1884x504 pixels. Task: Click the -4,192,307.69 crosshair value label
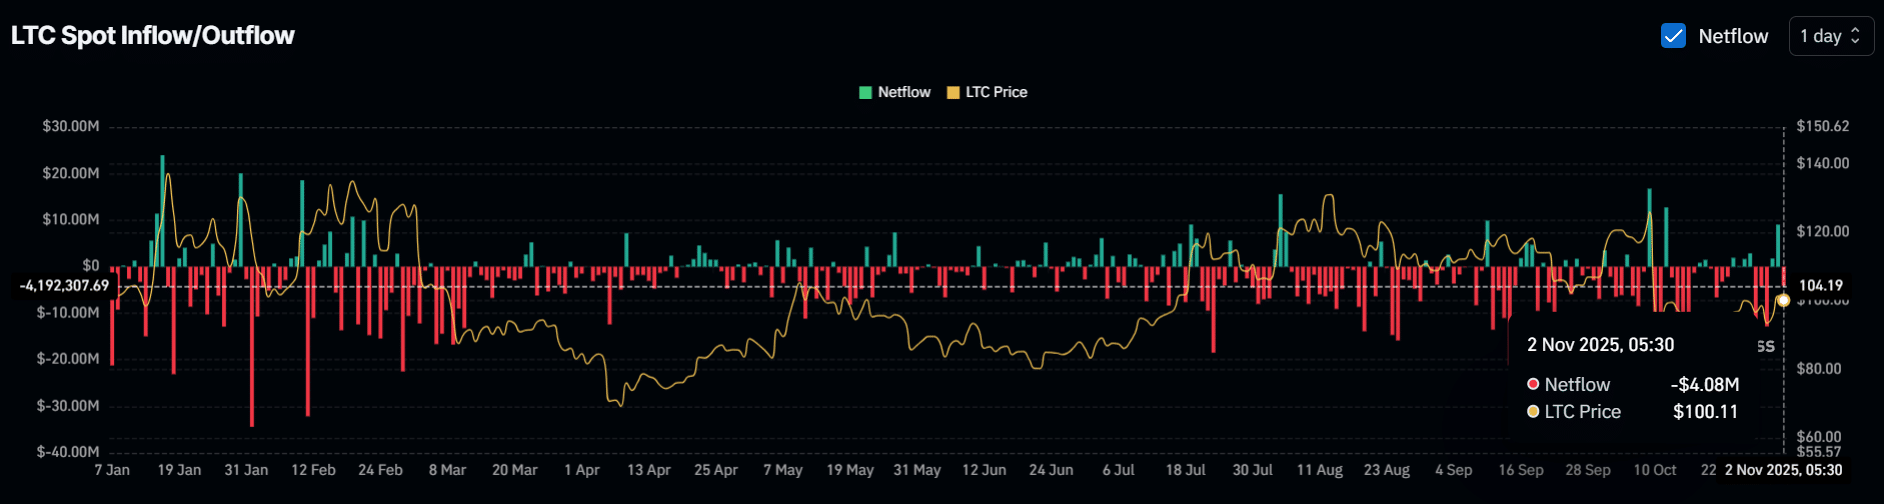pos(64,286)
